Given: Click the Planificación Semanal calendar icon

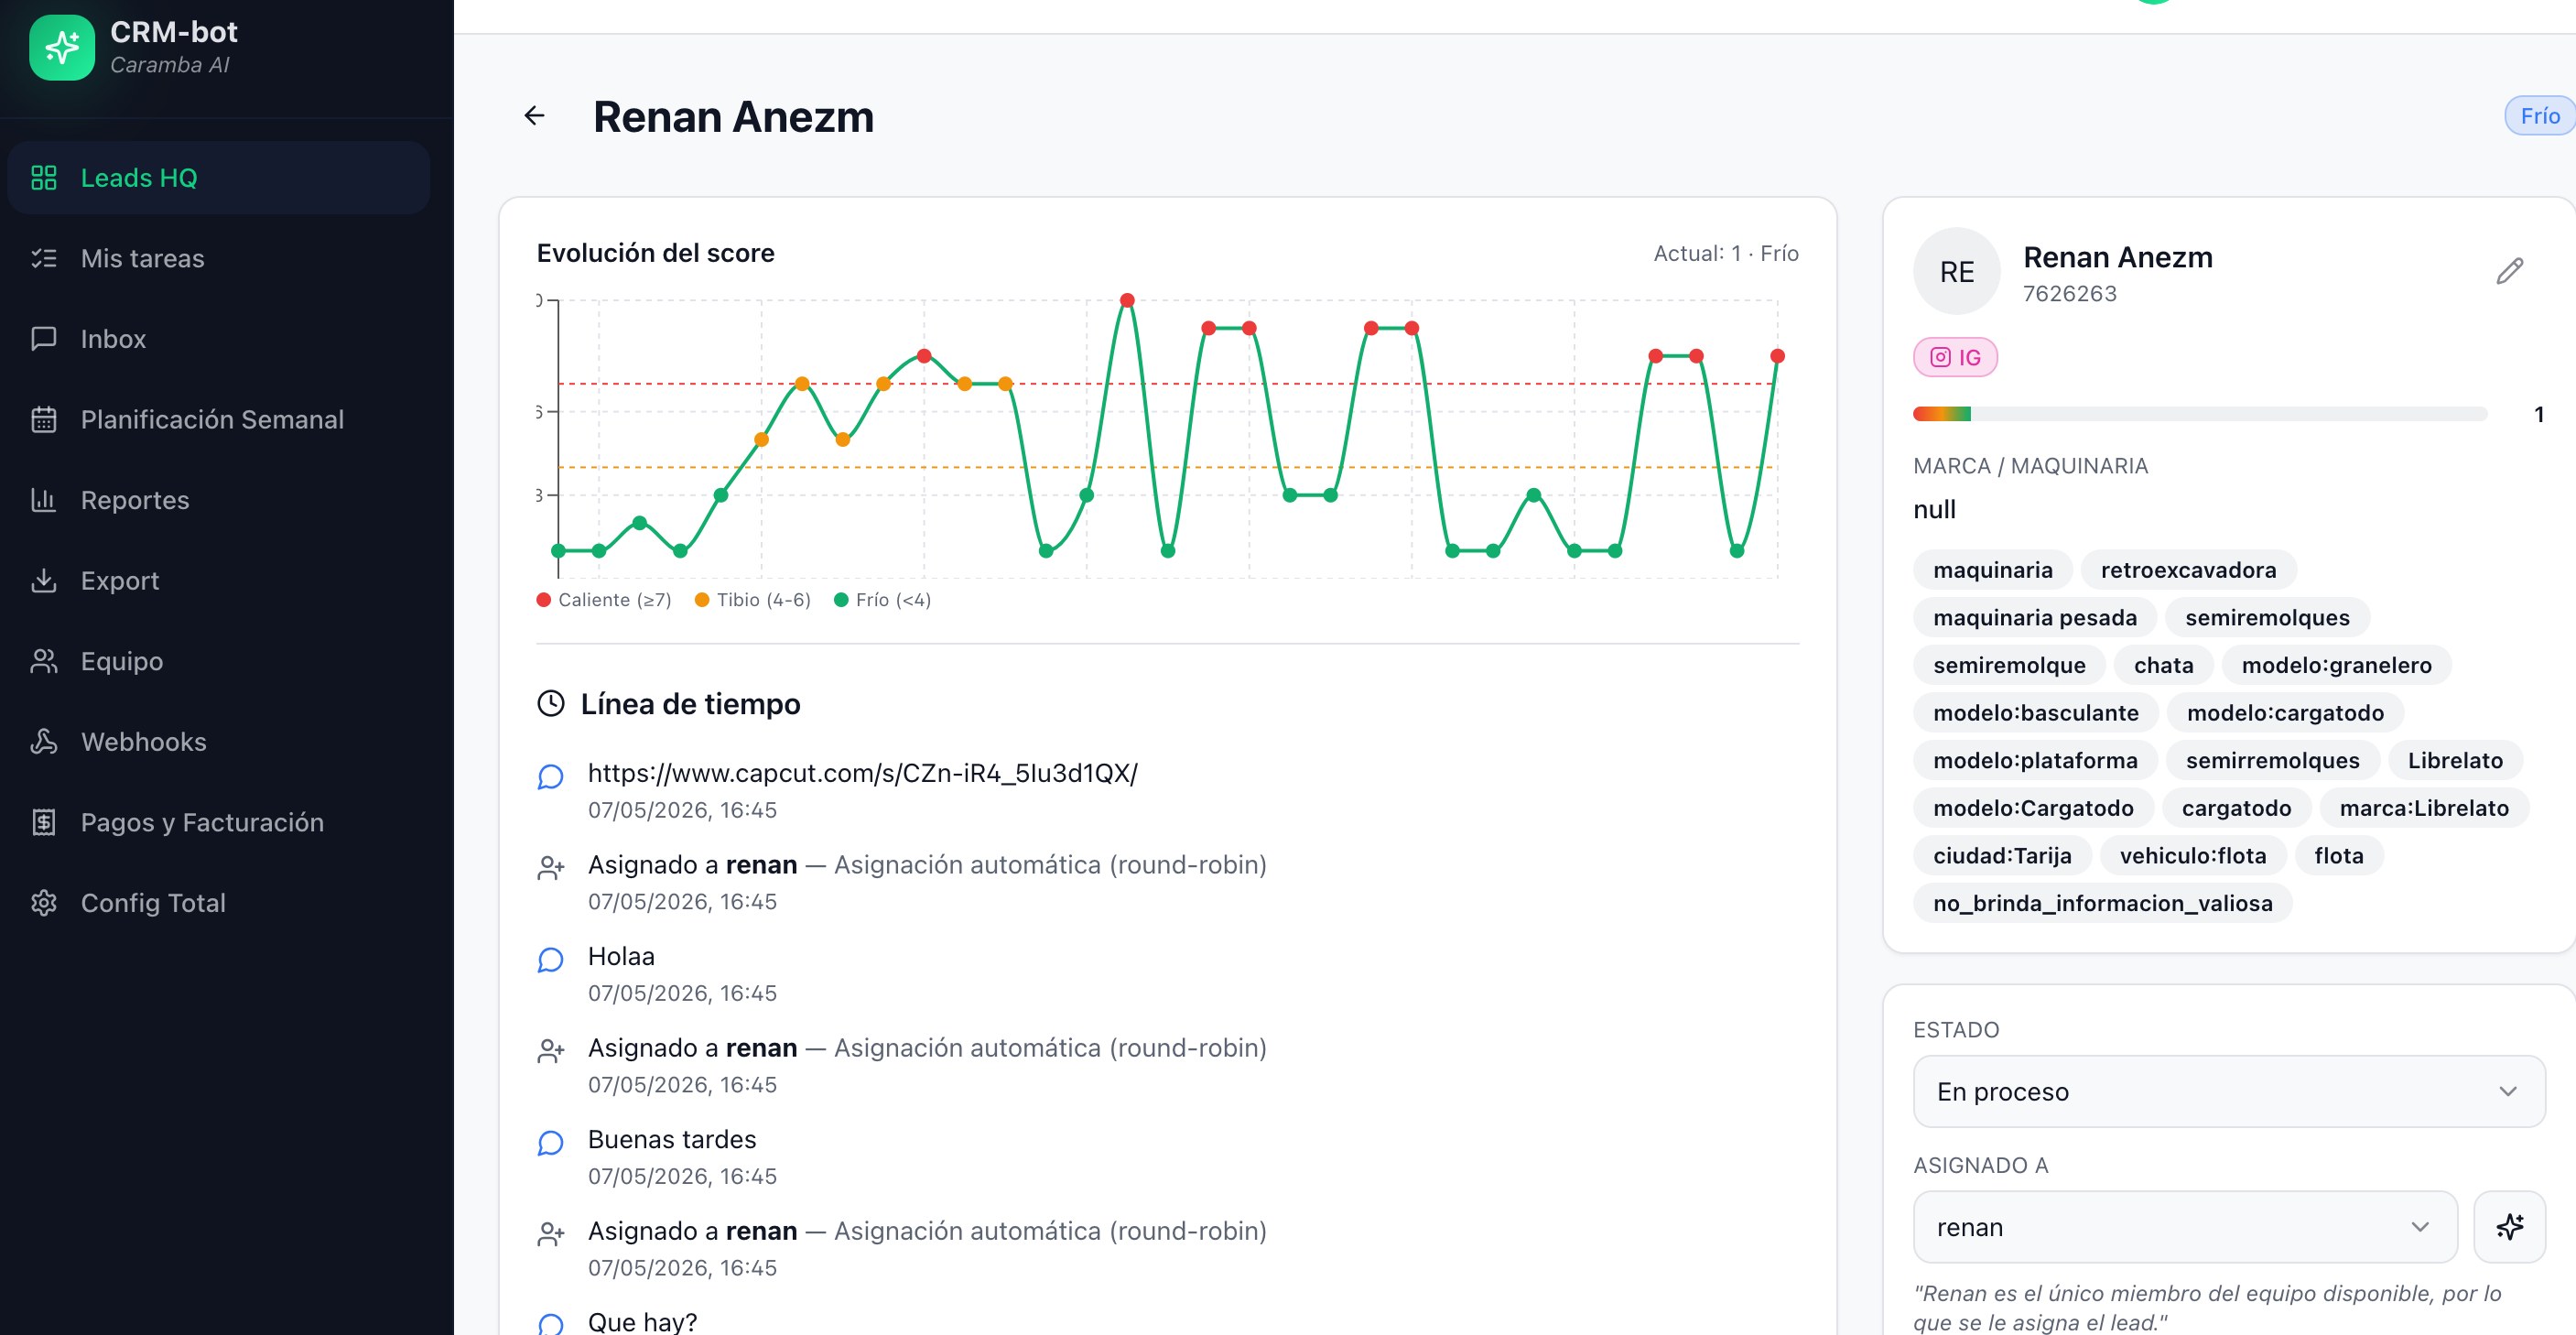Looking at the screenshot, I should [x=44, y=419].
